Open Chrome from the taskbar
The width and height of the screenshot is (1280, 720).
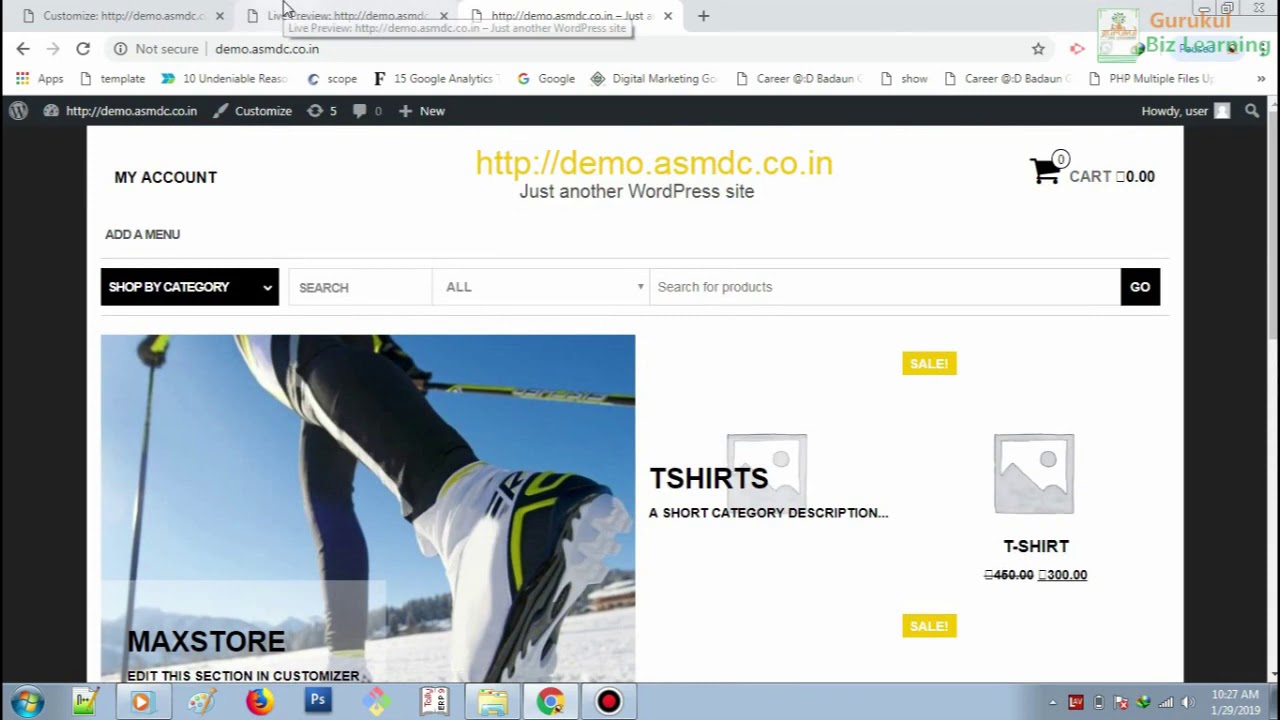coord(550,701)
